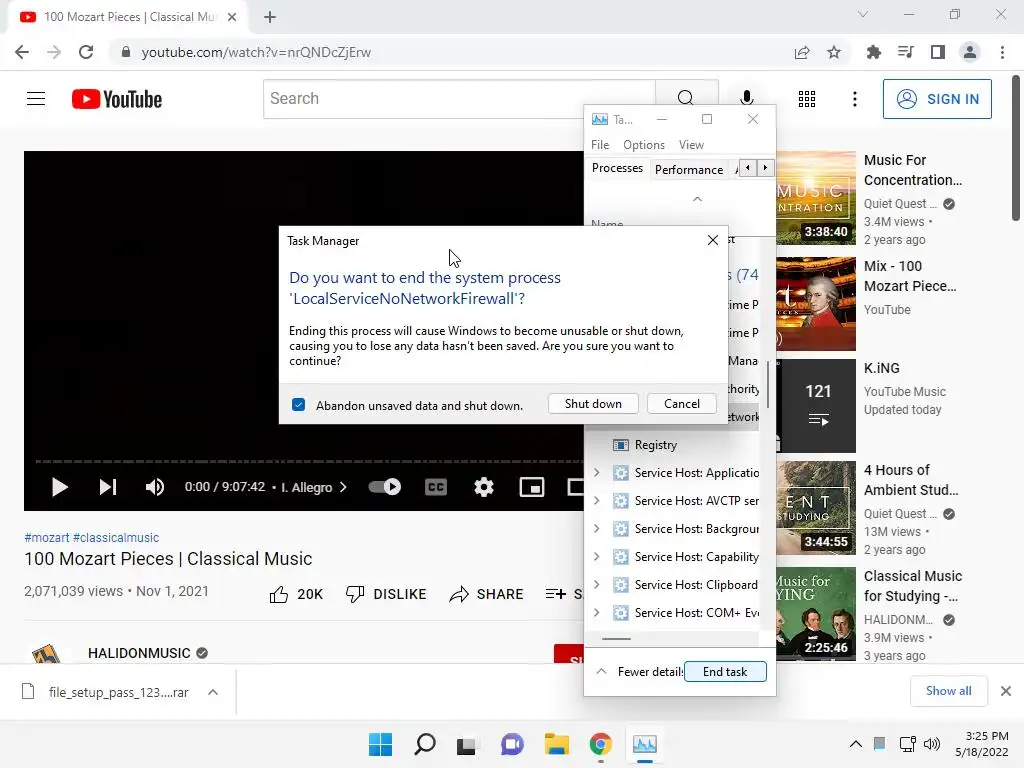This screenshot has width=1024, height=768.
Task: Toggle Chrome side panel icon
Action: pyautogui.click(x=938, y=52)
